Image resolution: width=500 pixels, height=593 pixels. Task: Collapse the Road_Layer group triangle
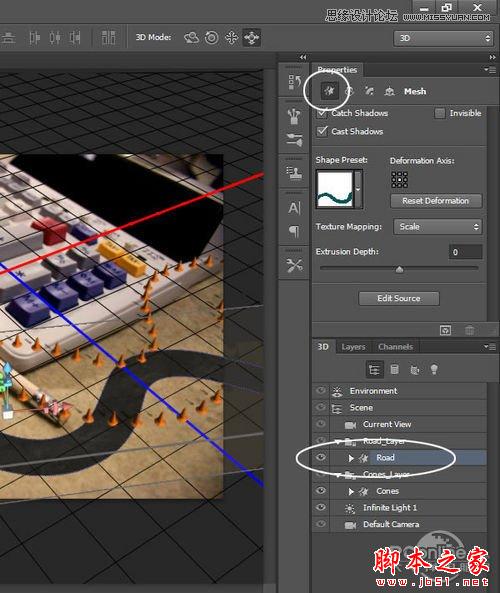pos(338,441)
